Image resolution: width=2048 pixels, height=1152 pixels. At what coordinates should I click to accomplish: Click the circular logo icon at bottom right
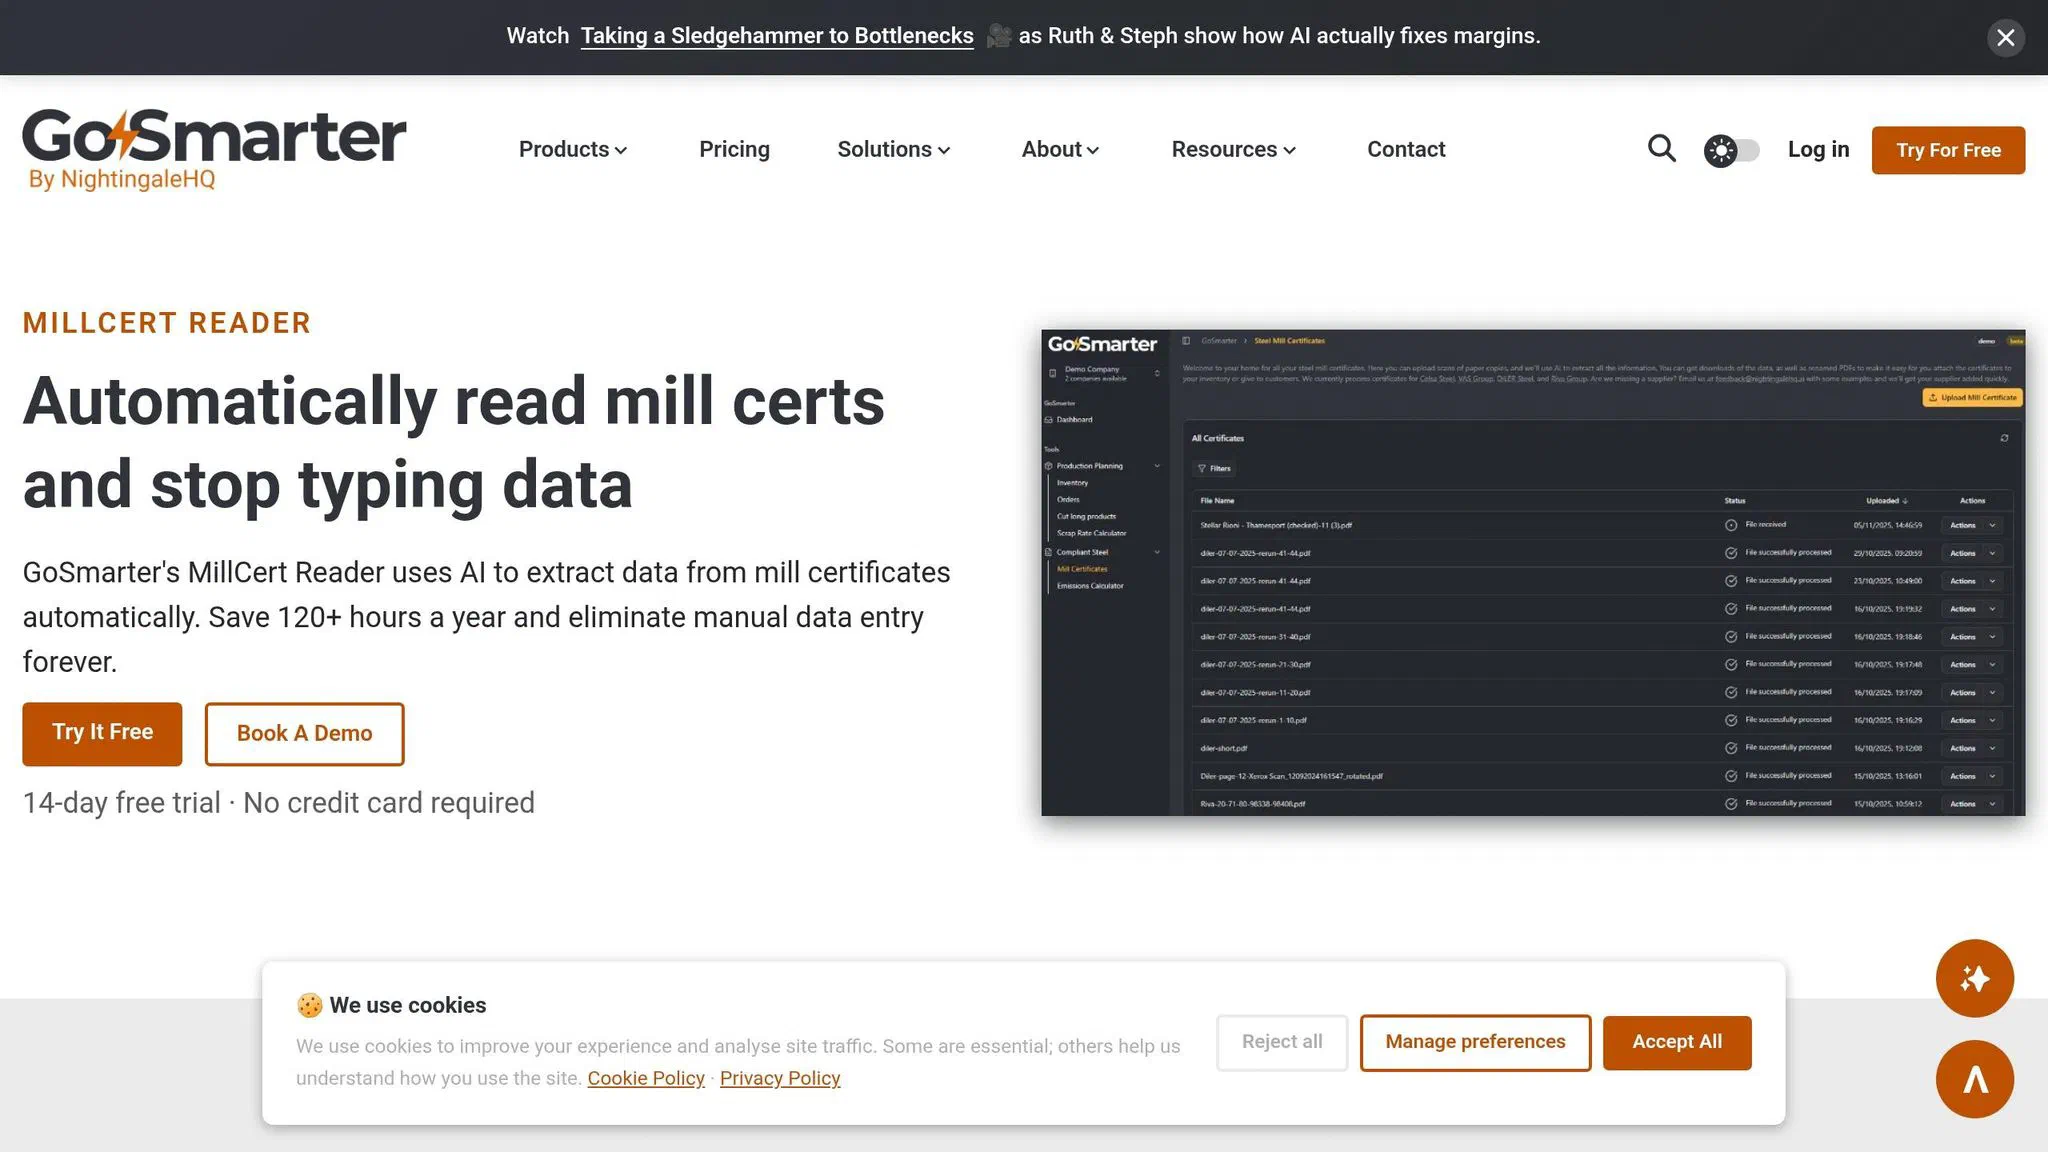point(1975,1079)
